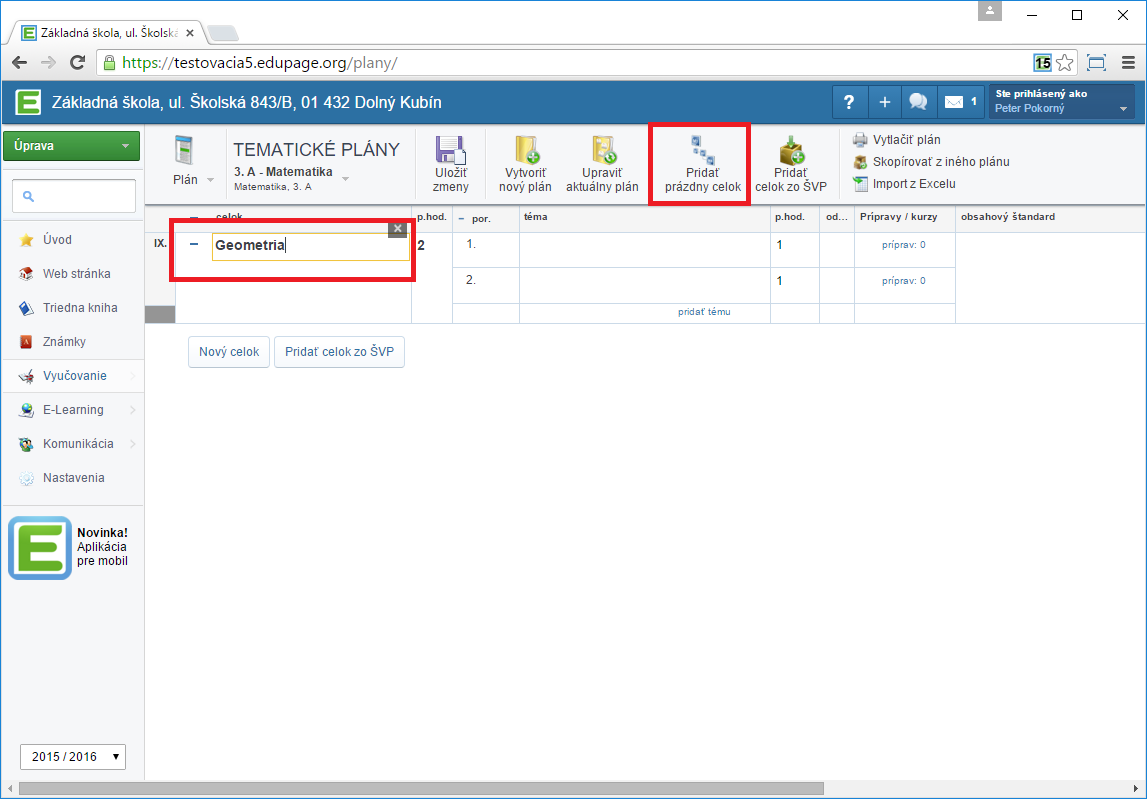Go to Známky in sidebar

tap(64, 342)
